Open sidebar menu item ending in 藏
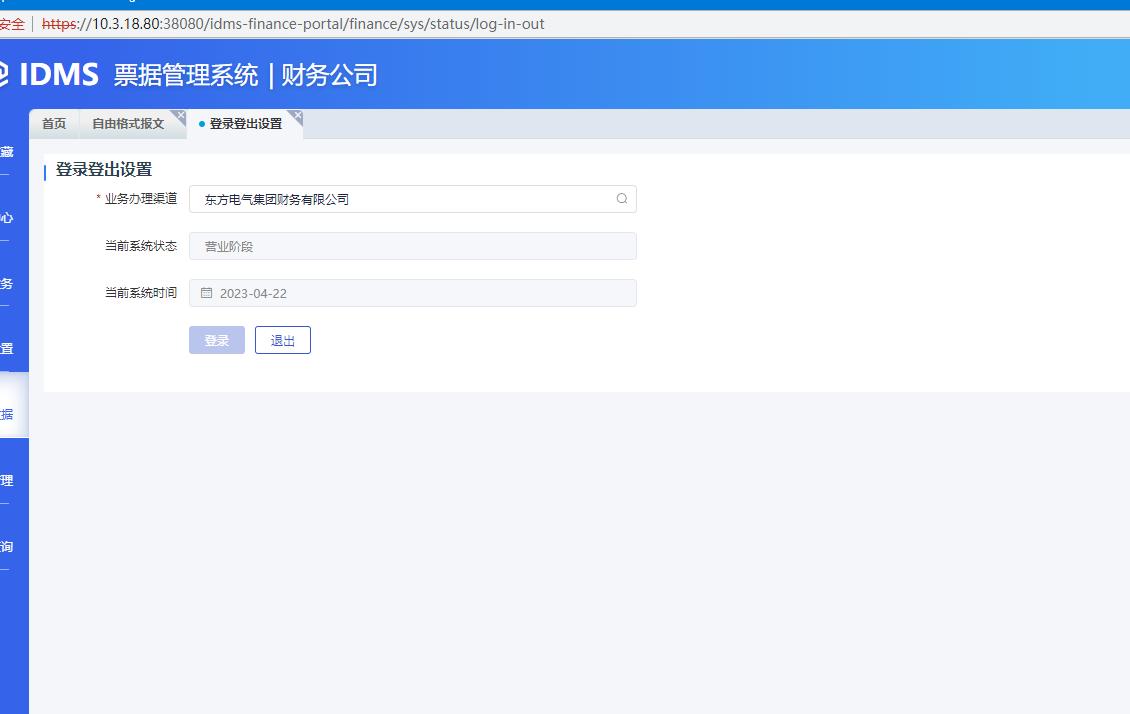Image resolution: width=1130 pixels, height=714 pixels. point(7,152)
